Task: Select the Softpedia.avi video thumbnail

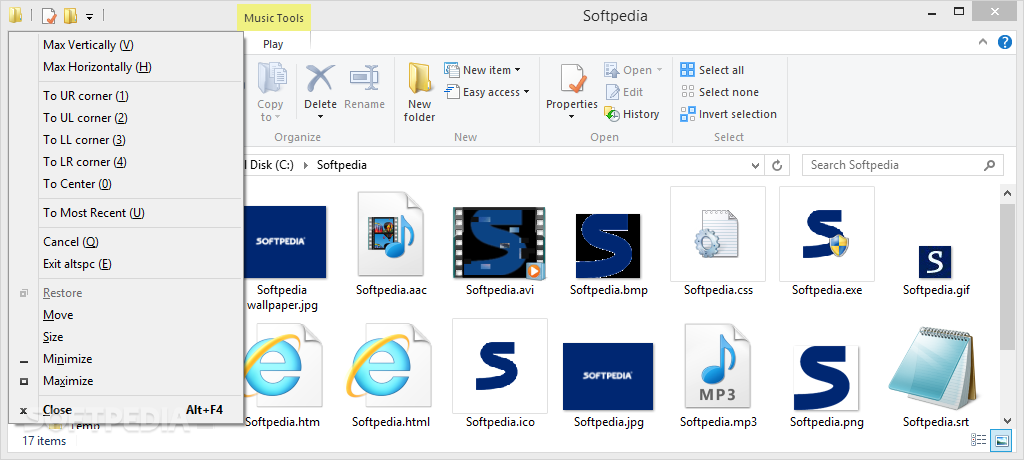Action: (x=500, y=242)
